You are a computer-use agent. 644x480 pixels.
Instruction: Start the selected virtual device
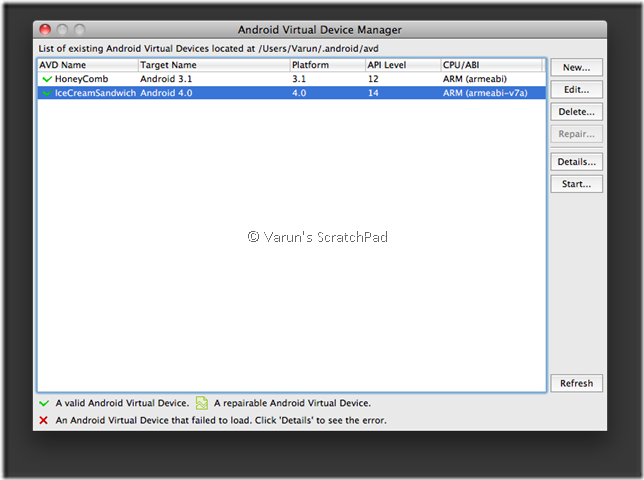click(576, 184)
